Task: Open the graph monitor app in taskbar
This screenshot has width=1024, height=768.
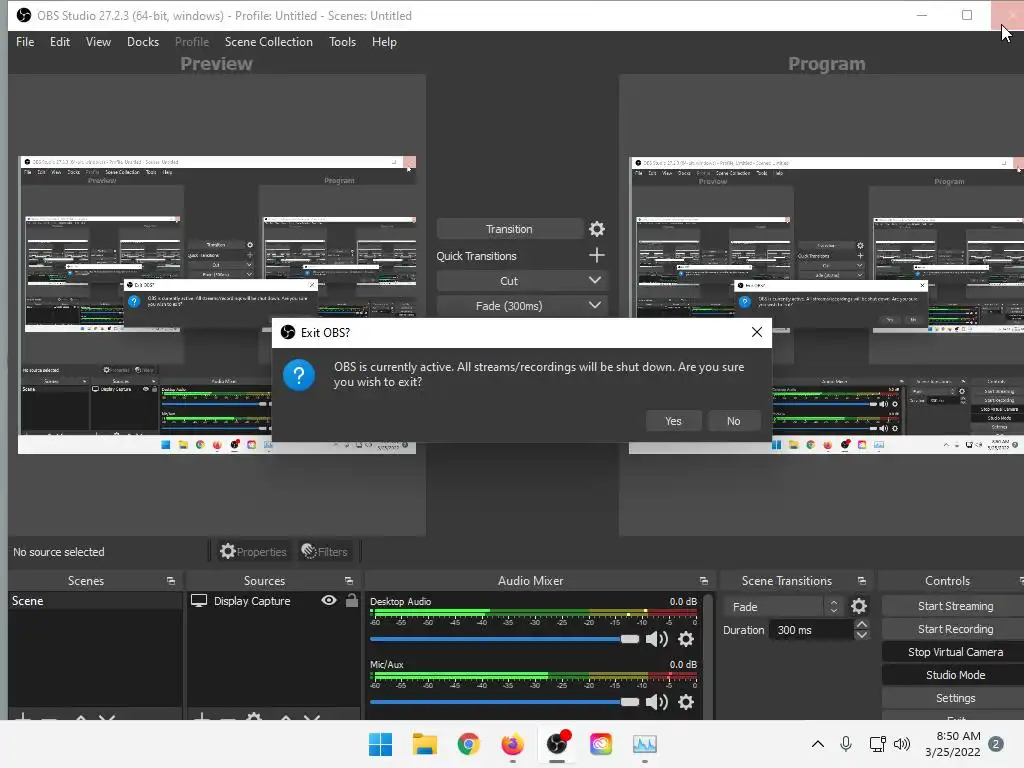Action: 645,744
